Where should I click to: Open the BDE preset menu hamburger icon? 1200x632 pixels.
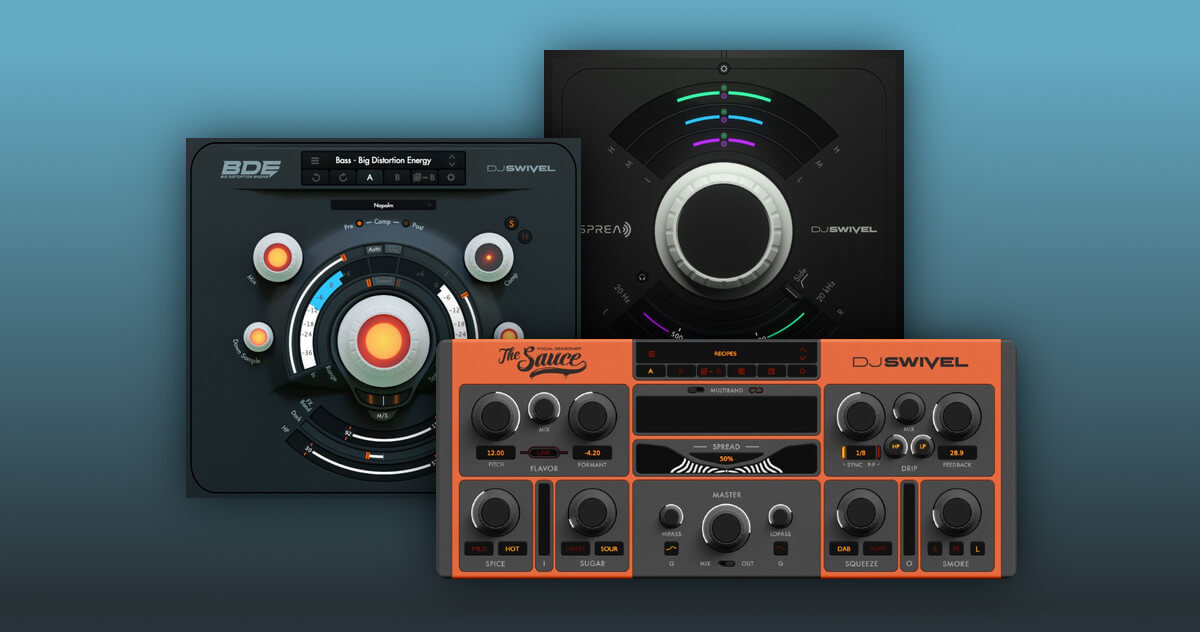pos(315,160)
